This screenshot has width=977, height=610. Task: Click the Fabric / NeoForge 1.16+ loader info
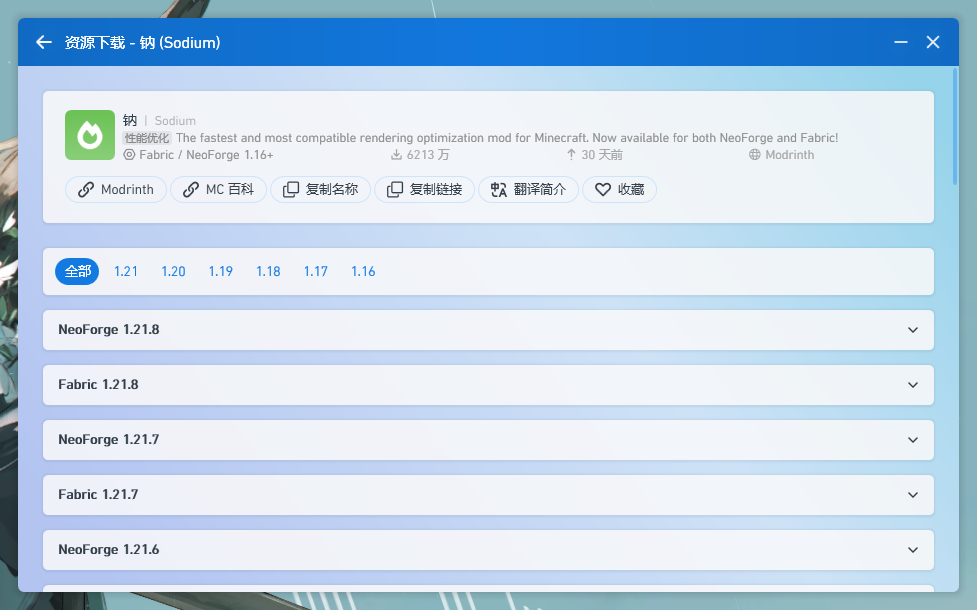click(199, 155)
